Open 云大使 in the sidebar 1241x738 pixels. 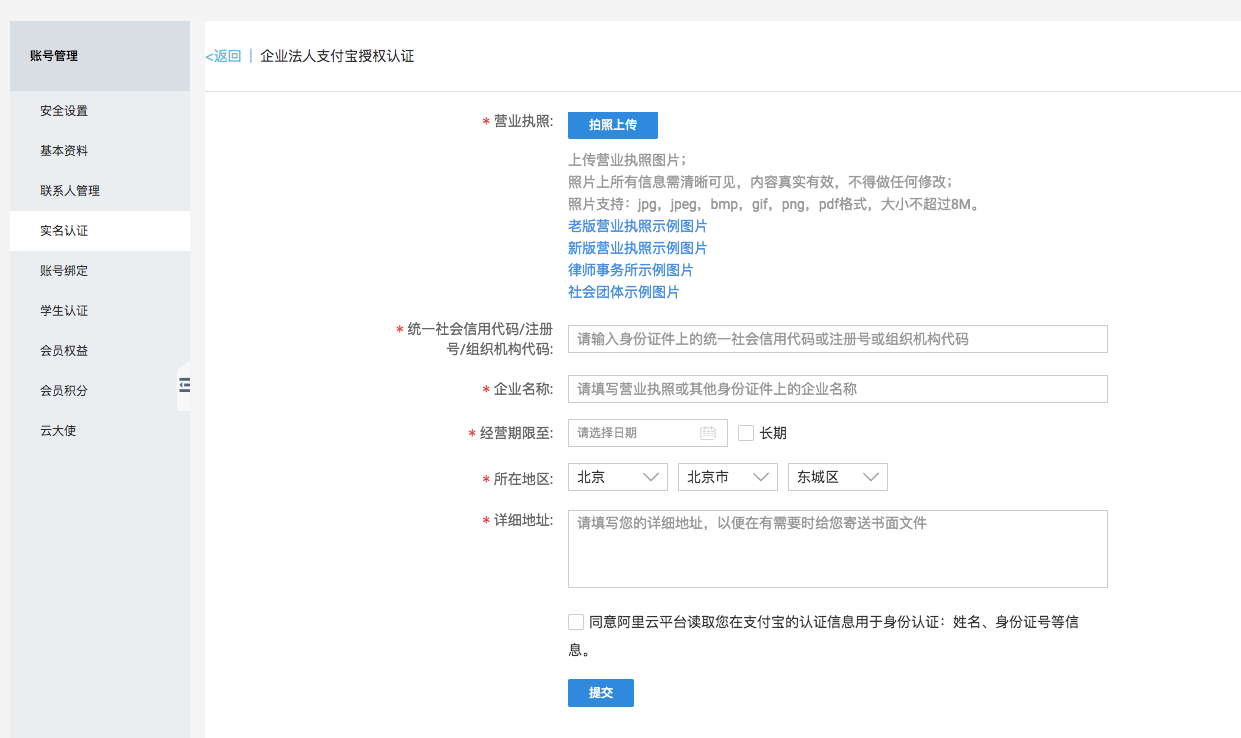(x=100, y=431)
